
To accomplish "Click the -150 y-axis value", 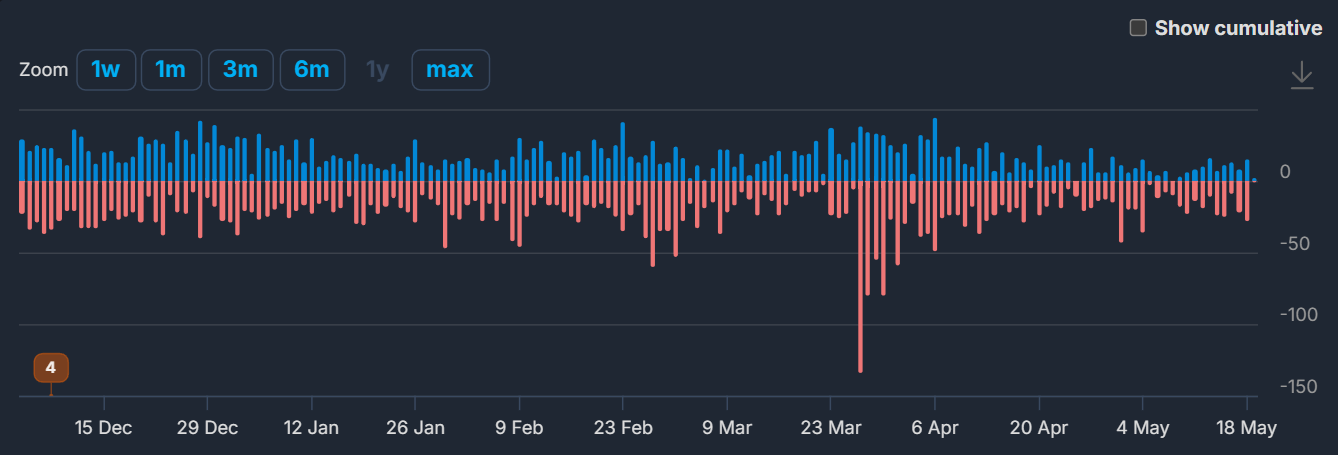I will 1301,387.
